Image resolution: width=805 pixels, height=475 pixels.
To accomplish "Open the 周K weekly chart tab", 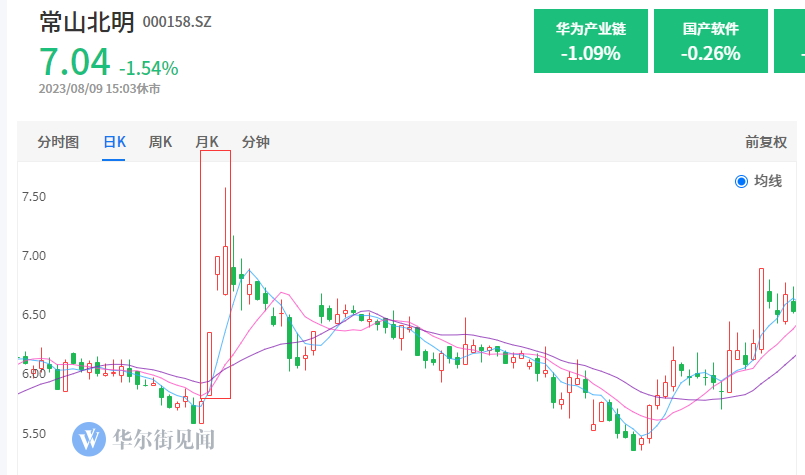I will [160, 142].
